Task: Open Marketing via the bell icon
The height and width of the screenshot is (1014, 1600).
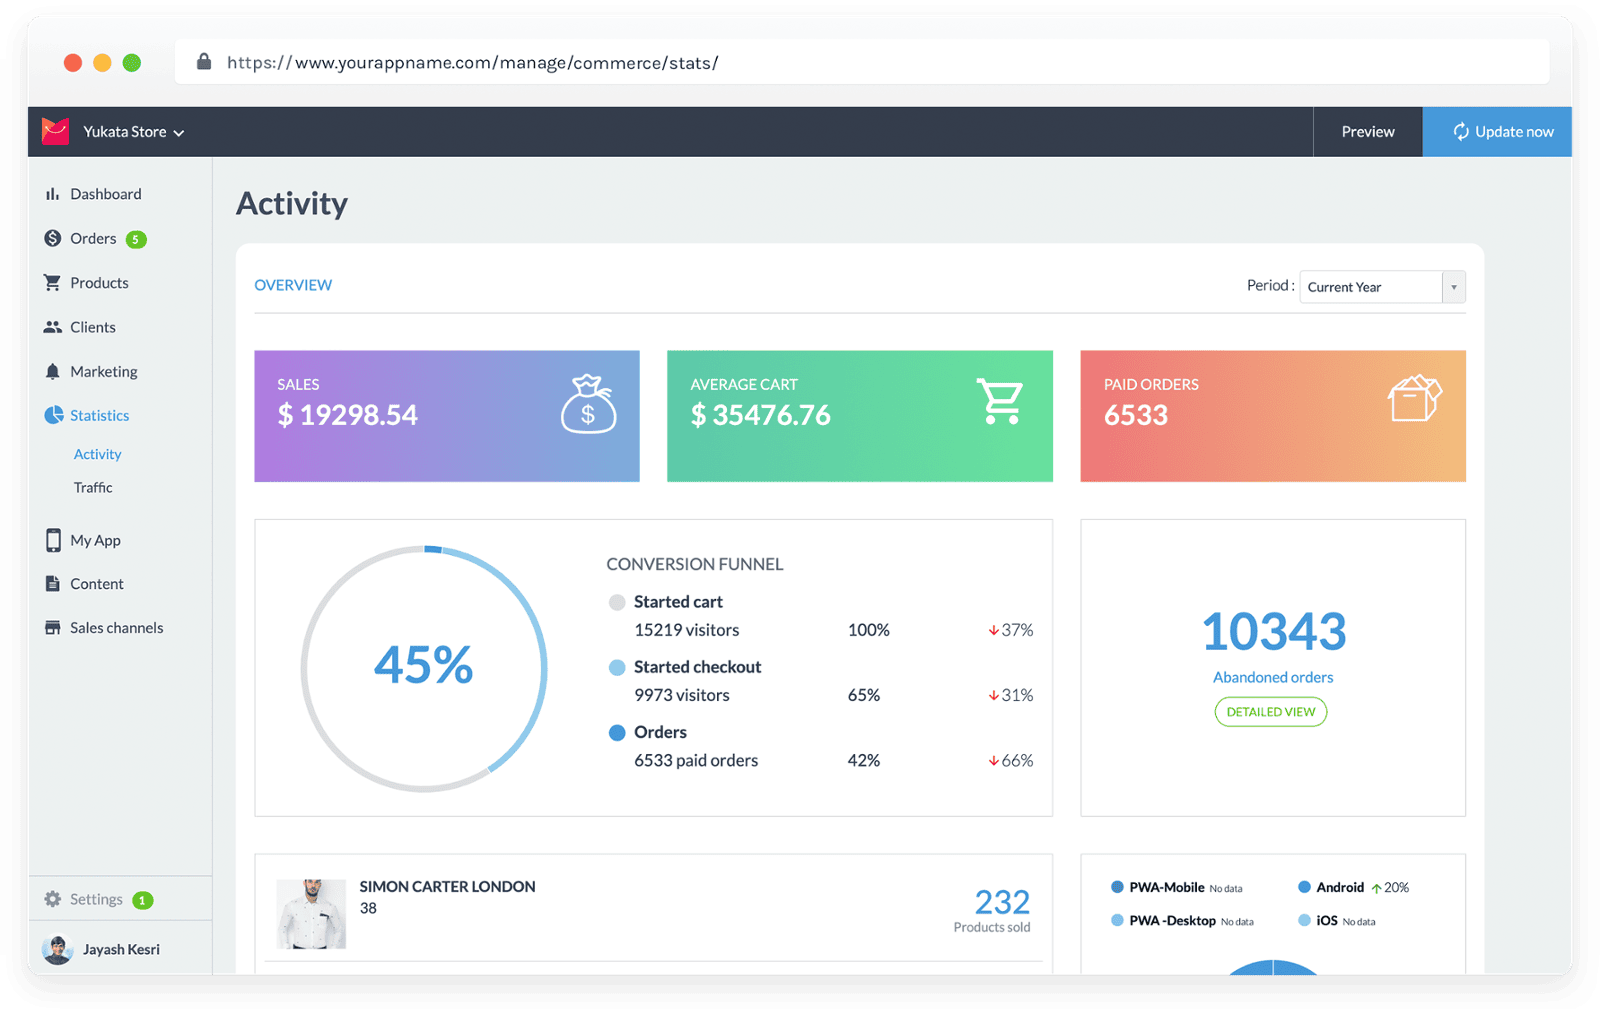Action: [52, 371]
